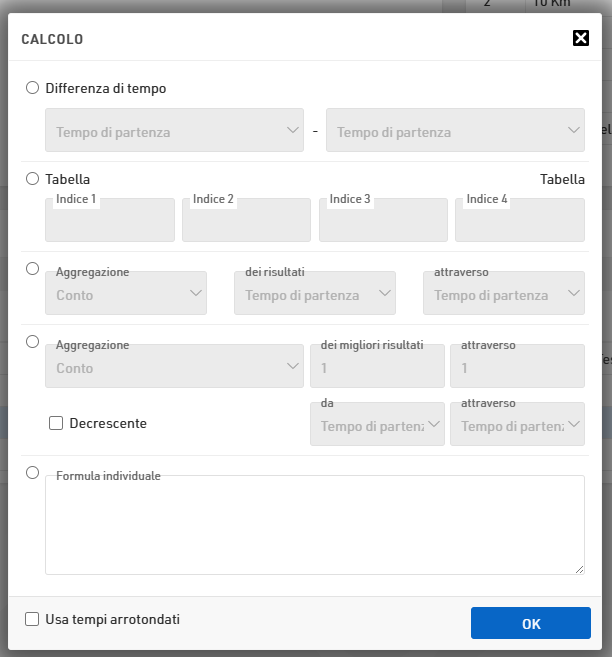
Task: Expand the wide Aggregazione Conto dropdown
Action: (174, 367)
